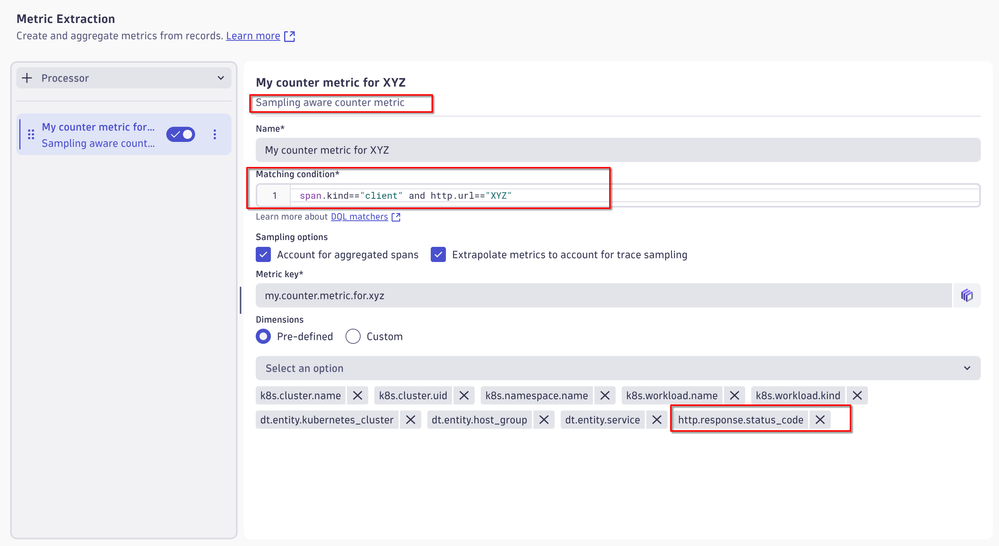Remove the http.response.status_code dimension
This screenshot has width=999, height=546.
(x=820, y=420)
